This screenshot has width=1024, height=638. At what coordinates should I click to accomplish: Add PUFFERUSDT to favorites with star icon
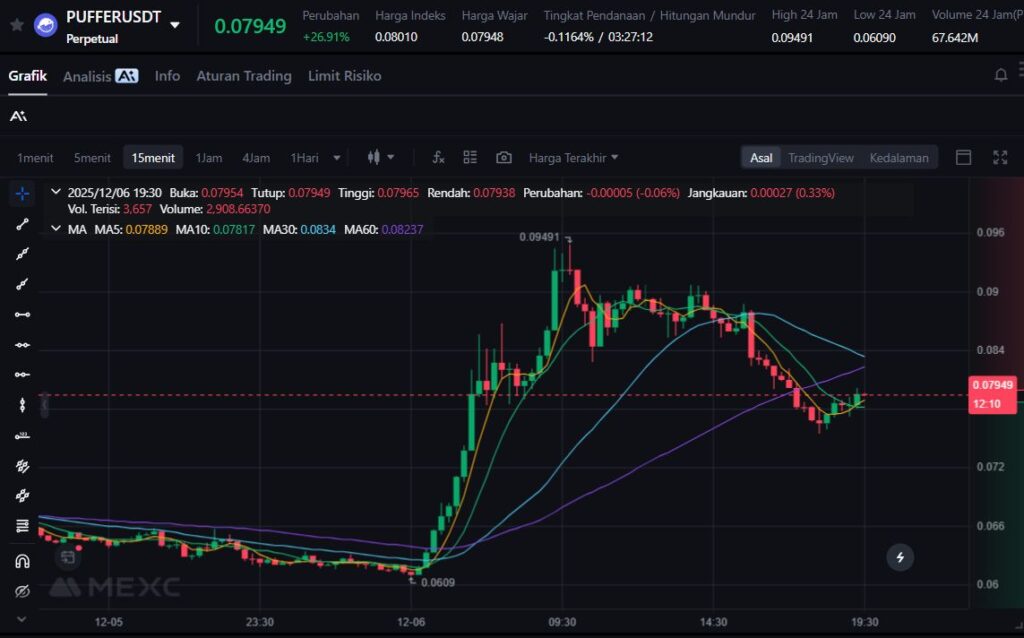point(16,25)
